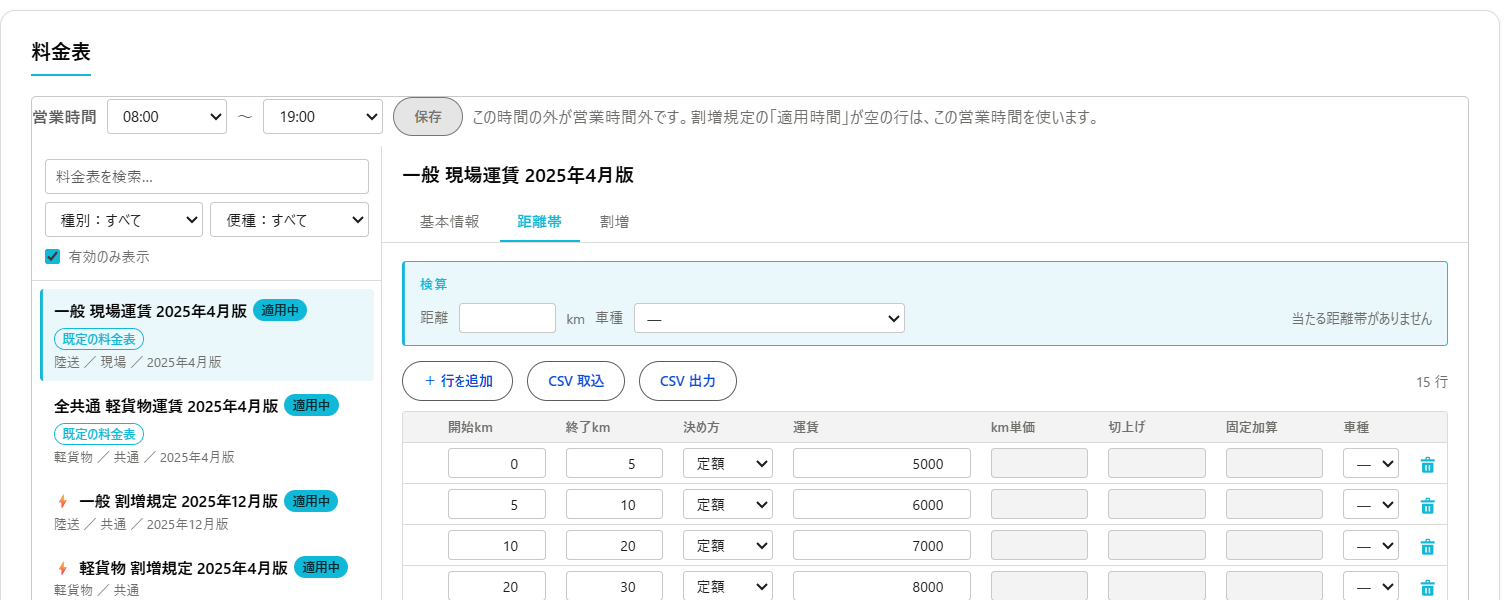Image resolution: width=1506 pixels, height=600 pixels.
Task: Select 一般 現場運賃 2025年4月版 in the list
Action: 207,335
